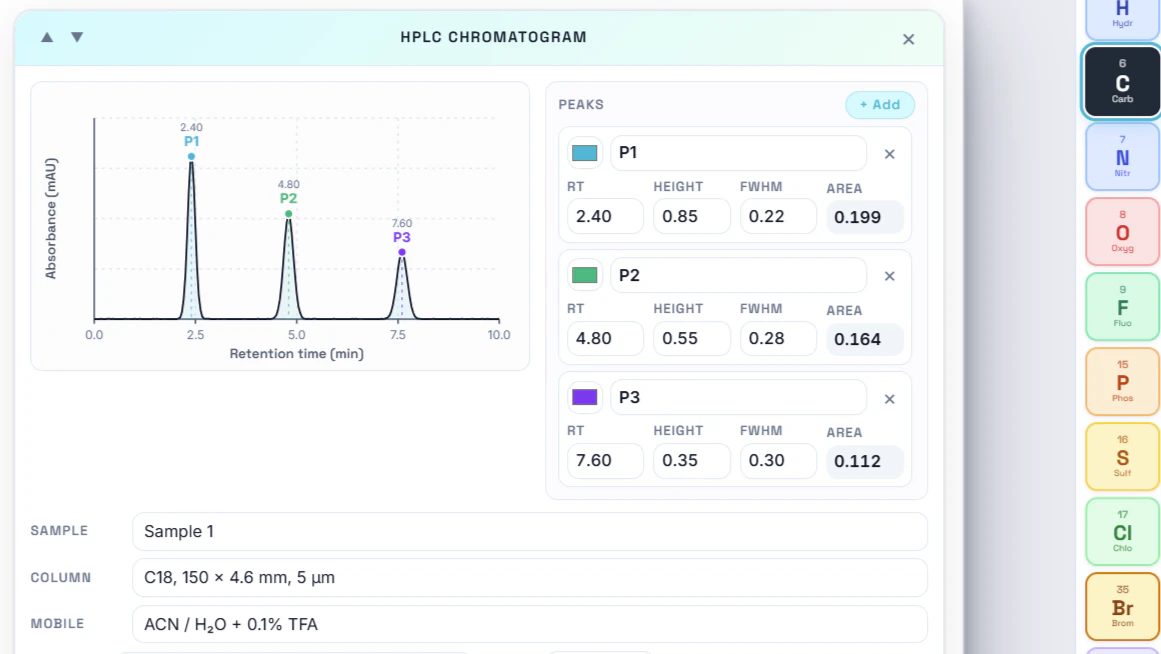Click the P2 FWHM field showing 0.28
The image size is (1161, 654).
click(x=778, y=338)
